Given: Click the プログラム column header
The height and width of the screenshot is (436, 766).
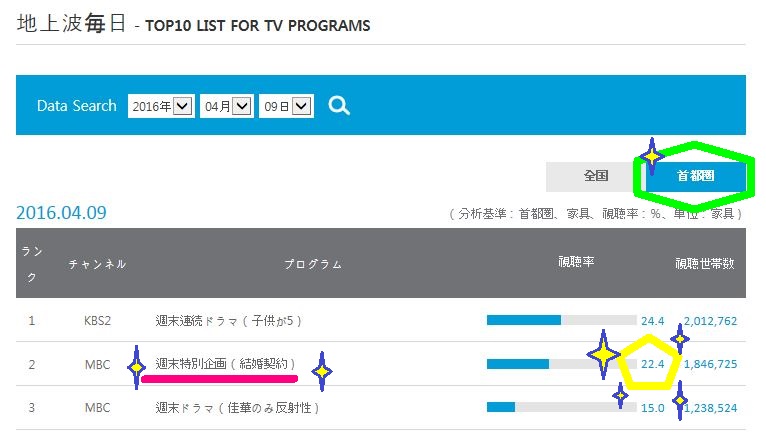Looking at the screenshot, I should [312, 264].
